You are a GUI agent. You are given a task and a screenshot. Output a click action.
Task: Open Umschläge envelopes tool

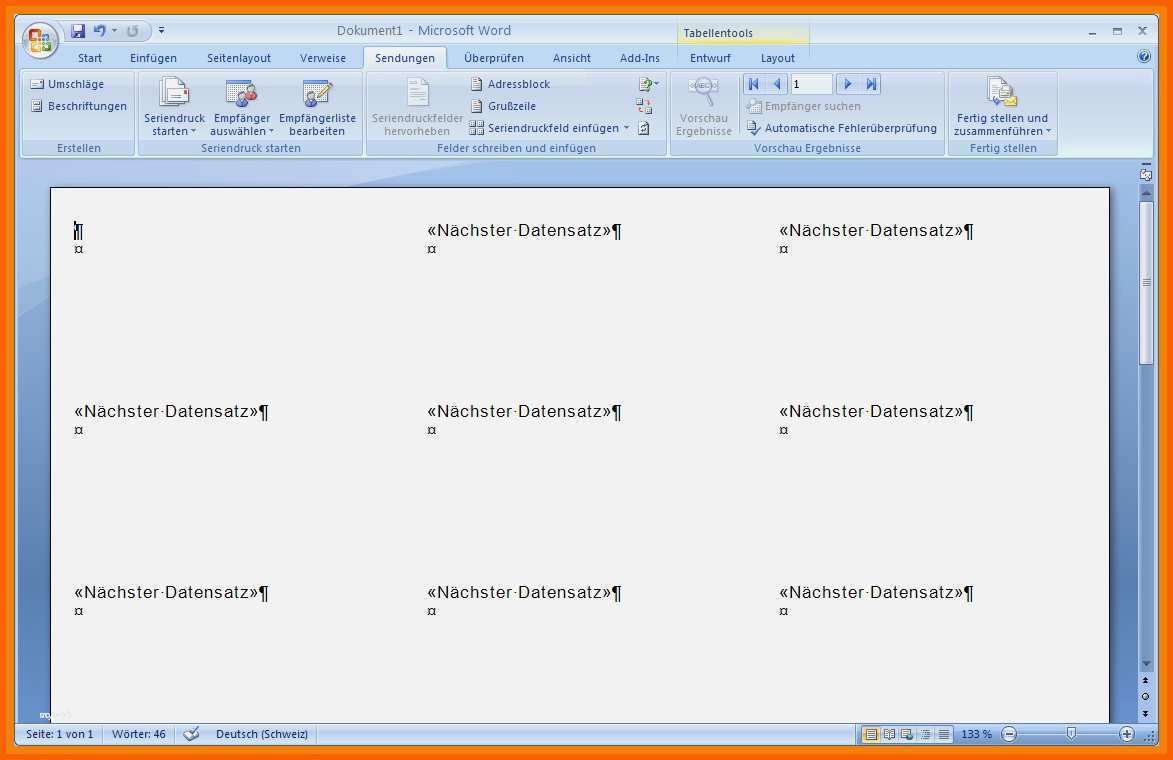[67, 84]
